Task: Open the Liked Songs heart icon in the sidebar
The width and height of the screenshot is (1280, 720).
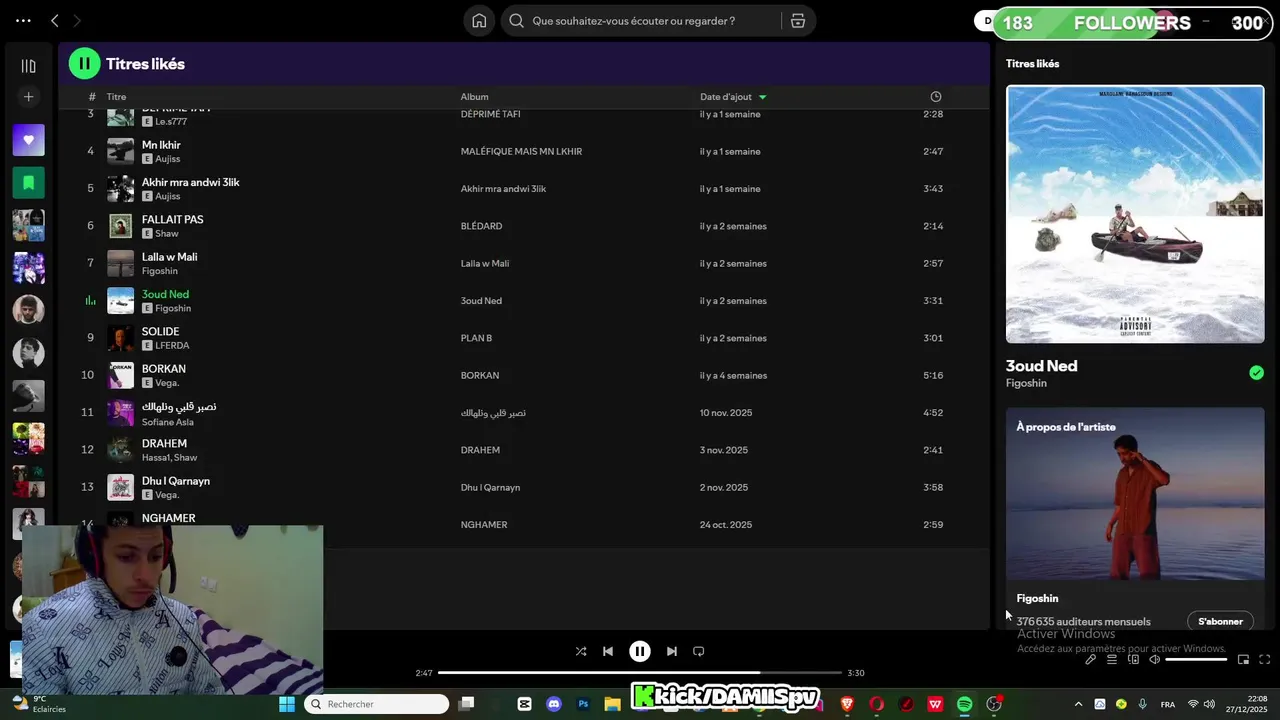Action: [28, 140]
